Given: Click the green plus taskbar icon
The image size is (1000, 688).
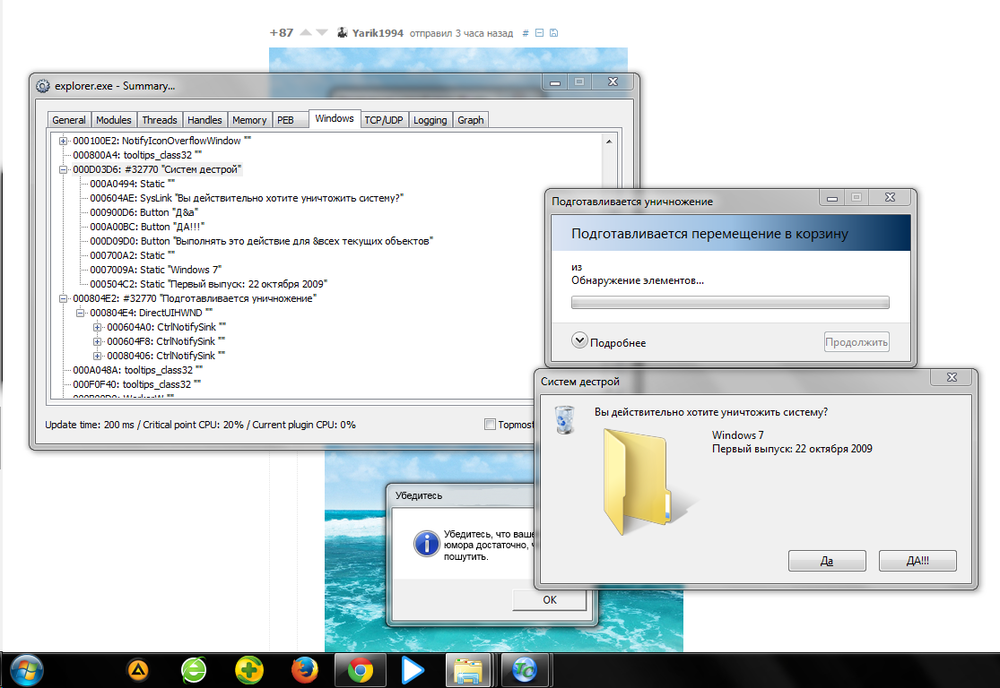Looking at the screenshot, I should click(x=249, y=668).
